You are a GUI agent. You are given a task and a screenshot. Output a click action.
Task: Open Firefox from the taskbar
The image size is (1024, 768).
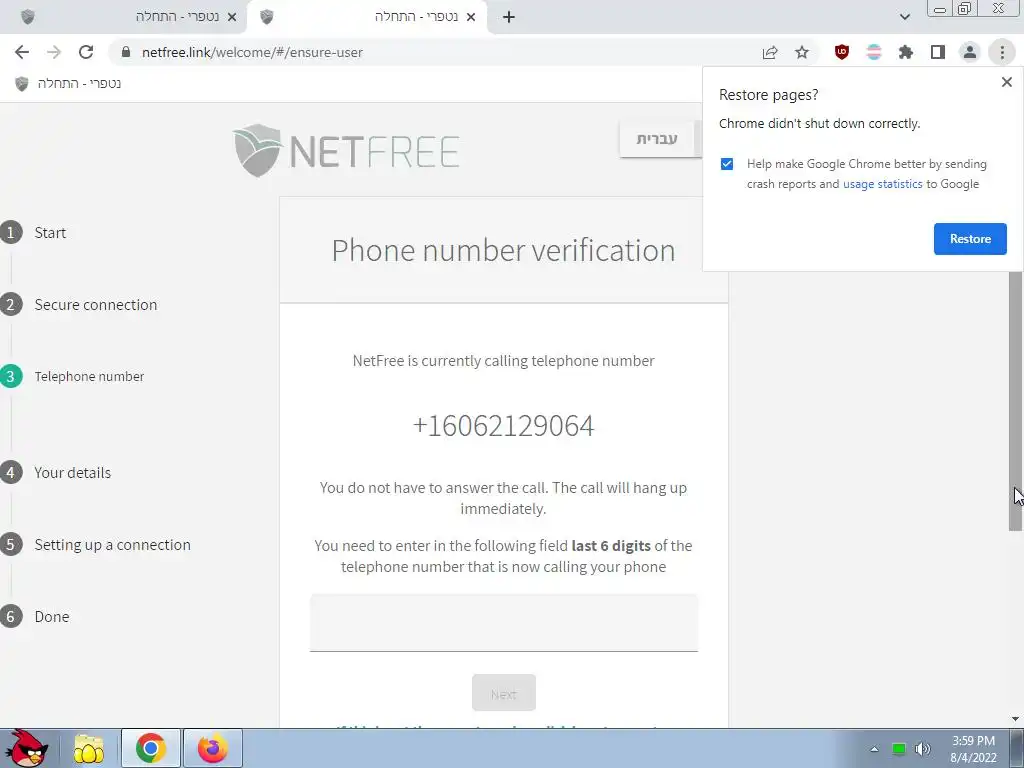212,748
